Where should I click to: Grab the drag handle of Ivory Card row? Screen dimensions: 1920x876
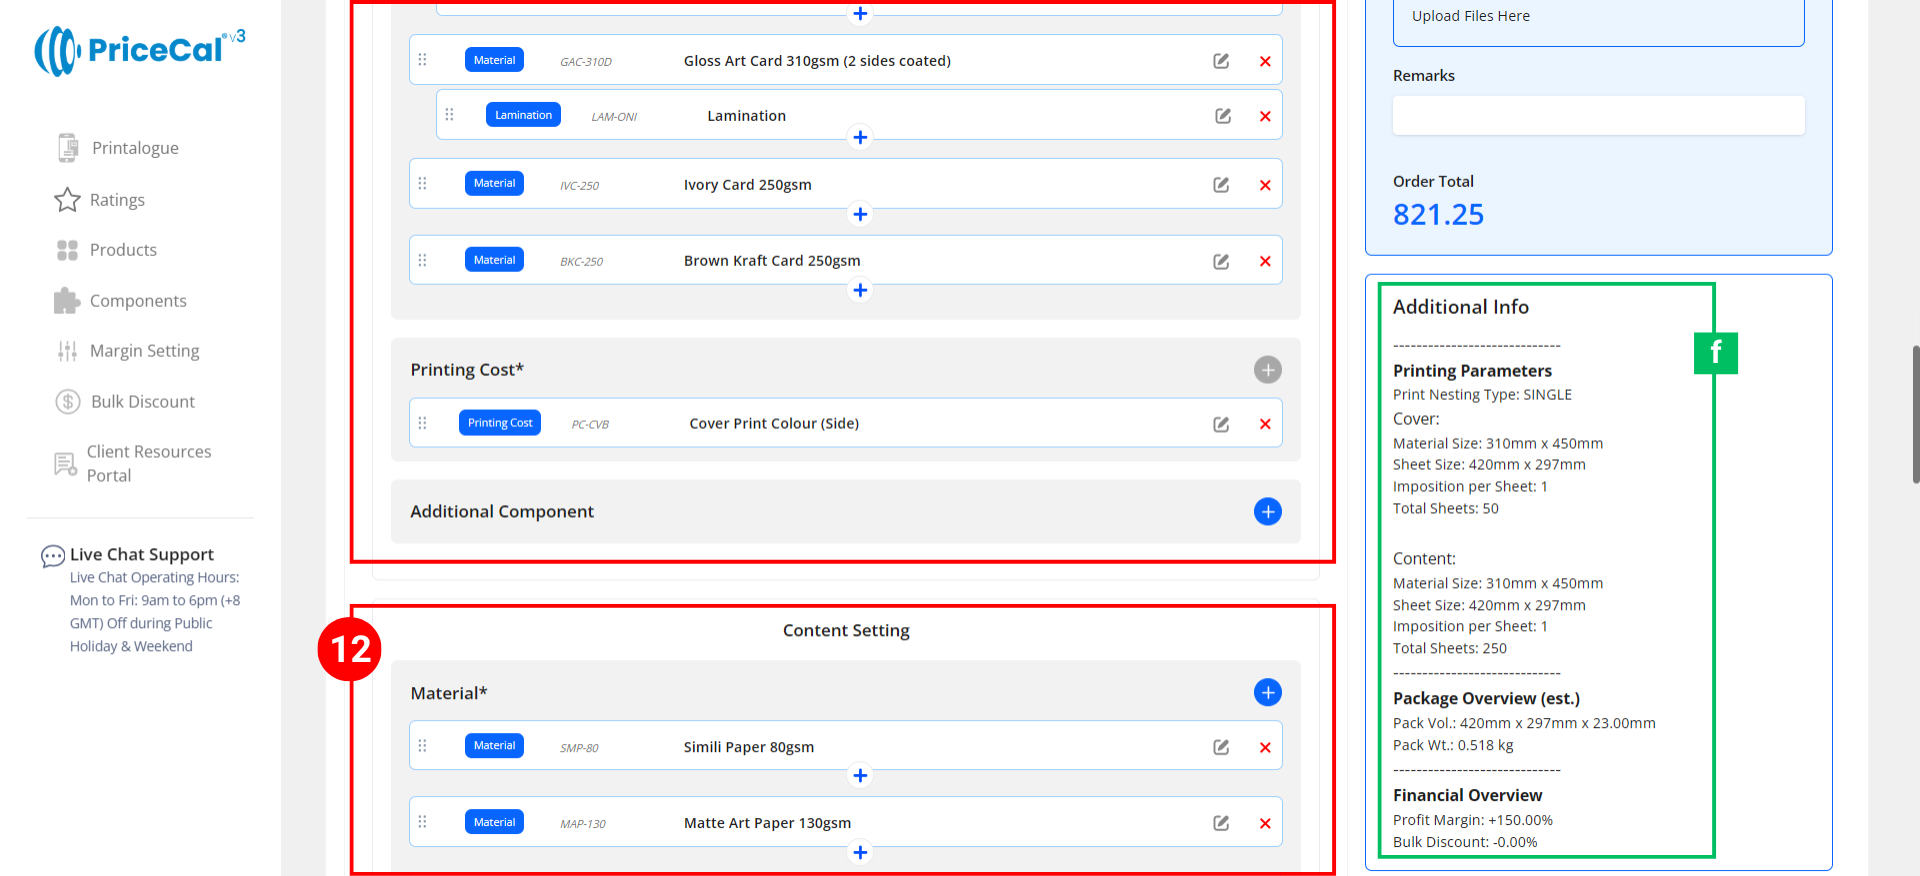422,184
